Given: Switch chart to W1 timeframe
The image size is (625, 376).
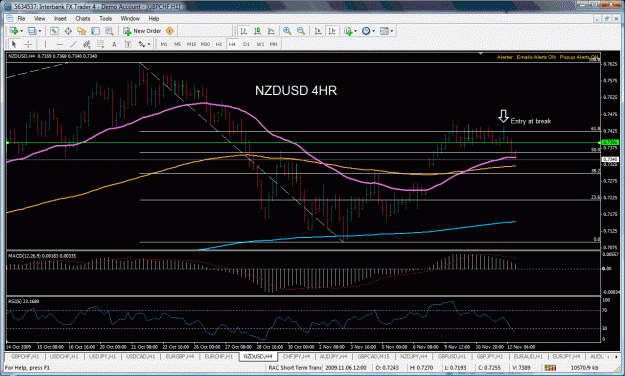Looking at the screenshot, I should (260, 44).
